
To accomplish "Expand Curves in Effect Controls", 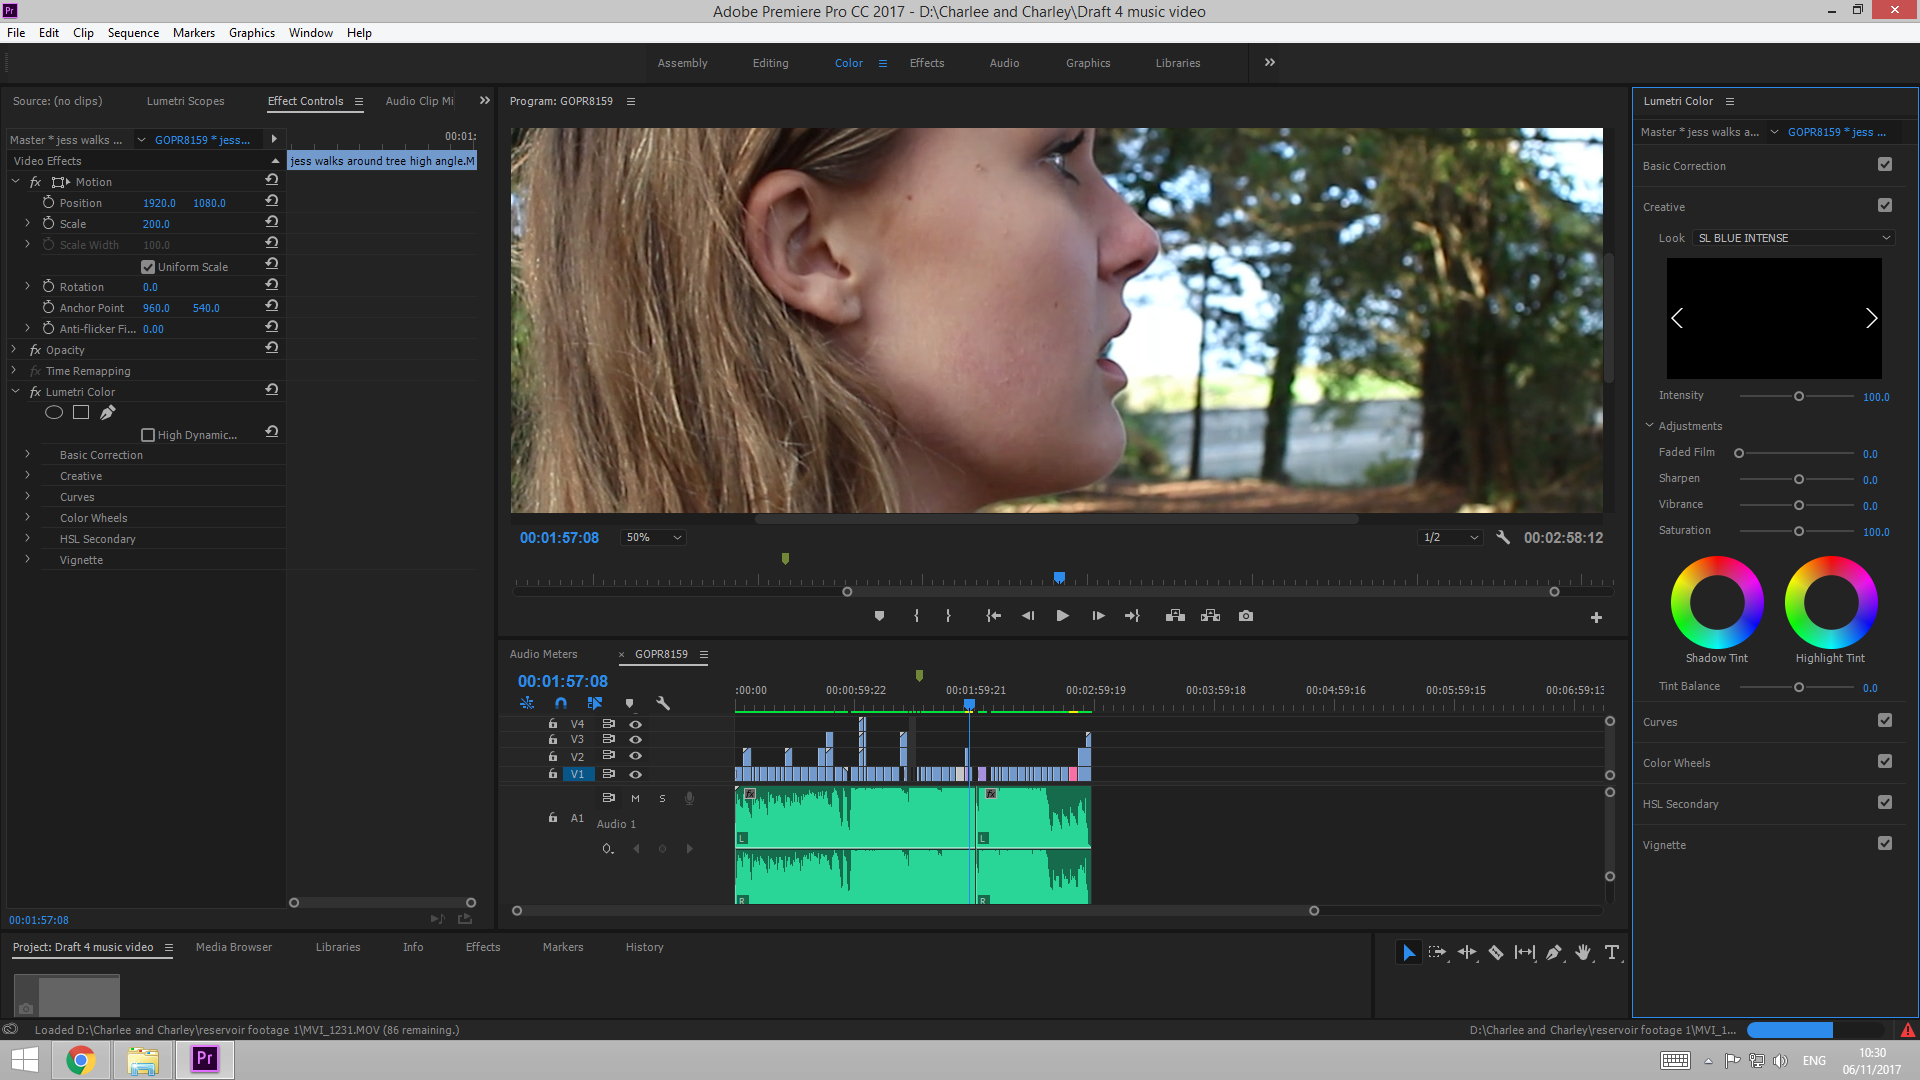I will pos(28,497).
